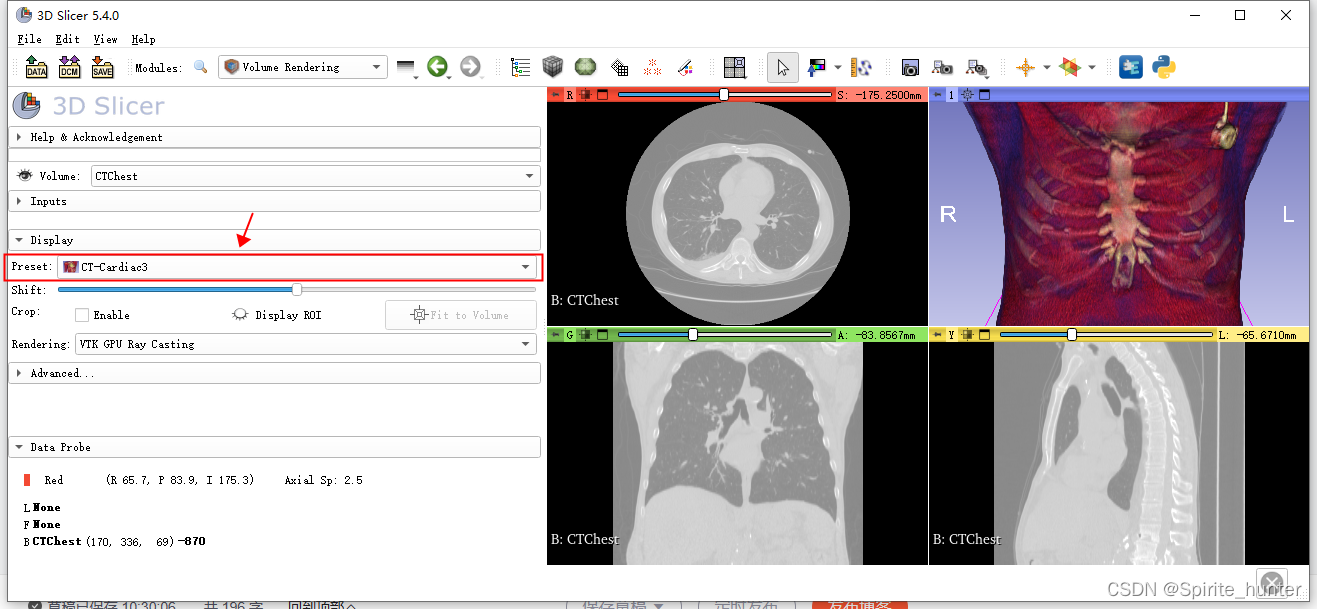This screenshot has height=609, width=1317.
Task: Open the Volumes cube module icon
Action: point(553,67)
